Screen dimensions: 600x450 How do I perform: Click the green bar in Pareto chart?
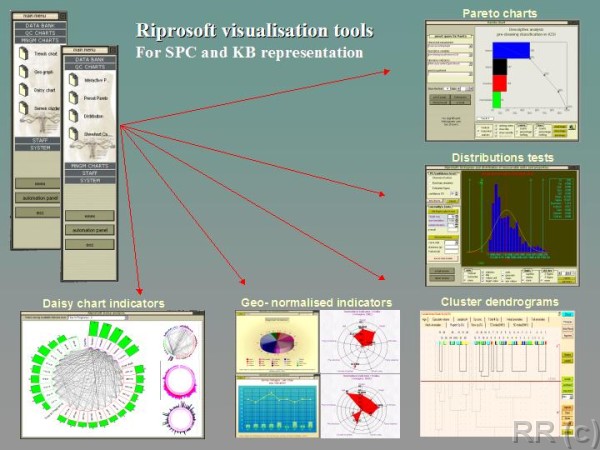click(x=497, y=100)
